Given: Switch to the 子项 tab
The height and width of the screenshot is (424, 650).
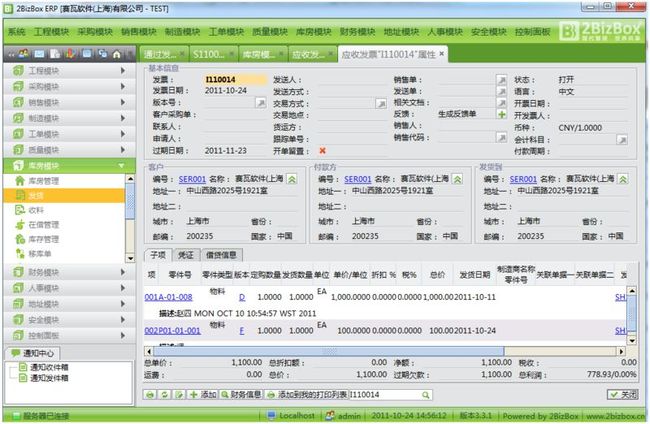Looking at the screenshot, I should (x=158, y=255).
